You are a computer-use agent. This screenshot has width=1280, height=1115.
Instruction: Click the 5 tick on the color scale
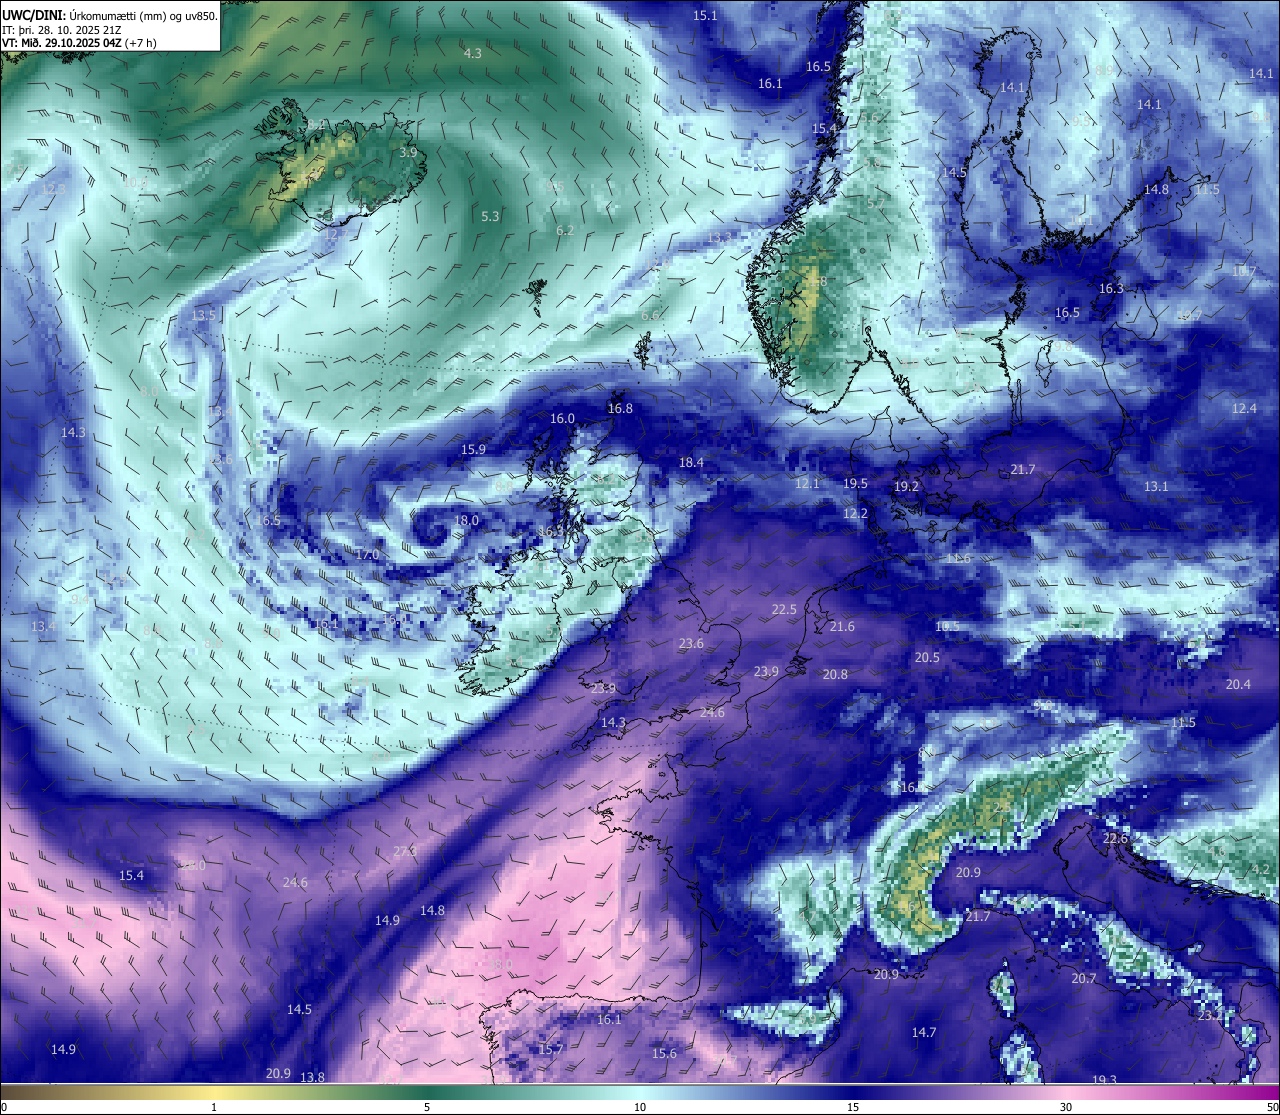point(427,1107)
